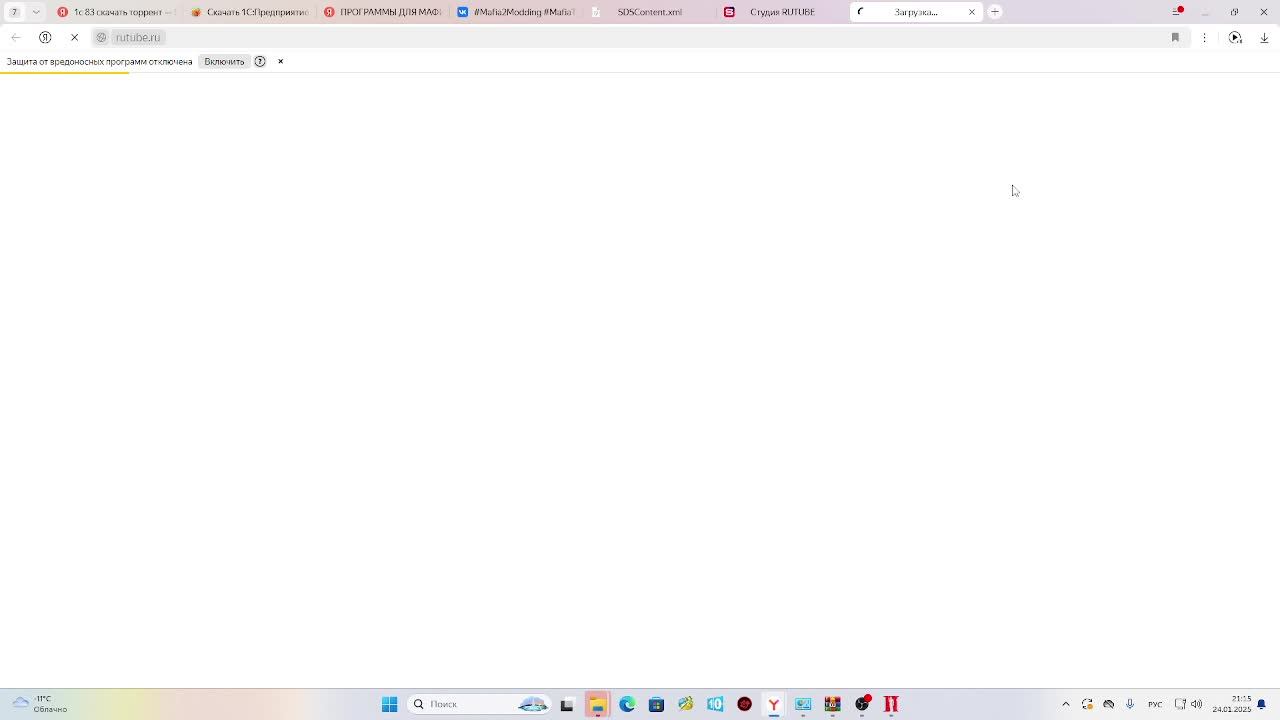Open File Explorer from the taskbar
Image resolution: width=1280 pixels, height=720 pixels.
pos(597,704)
